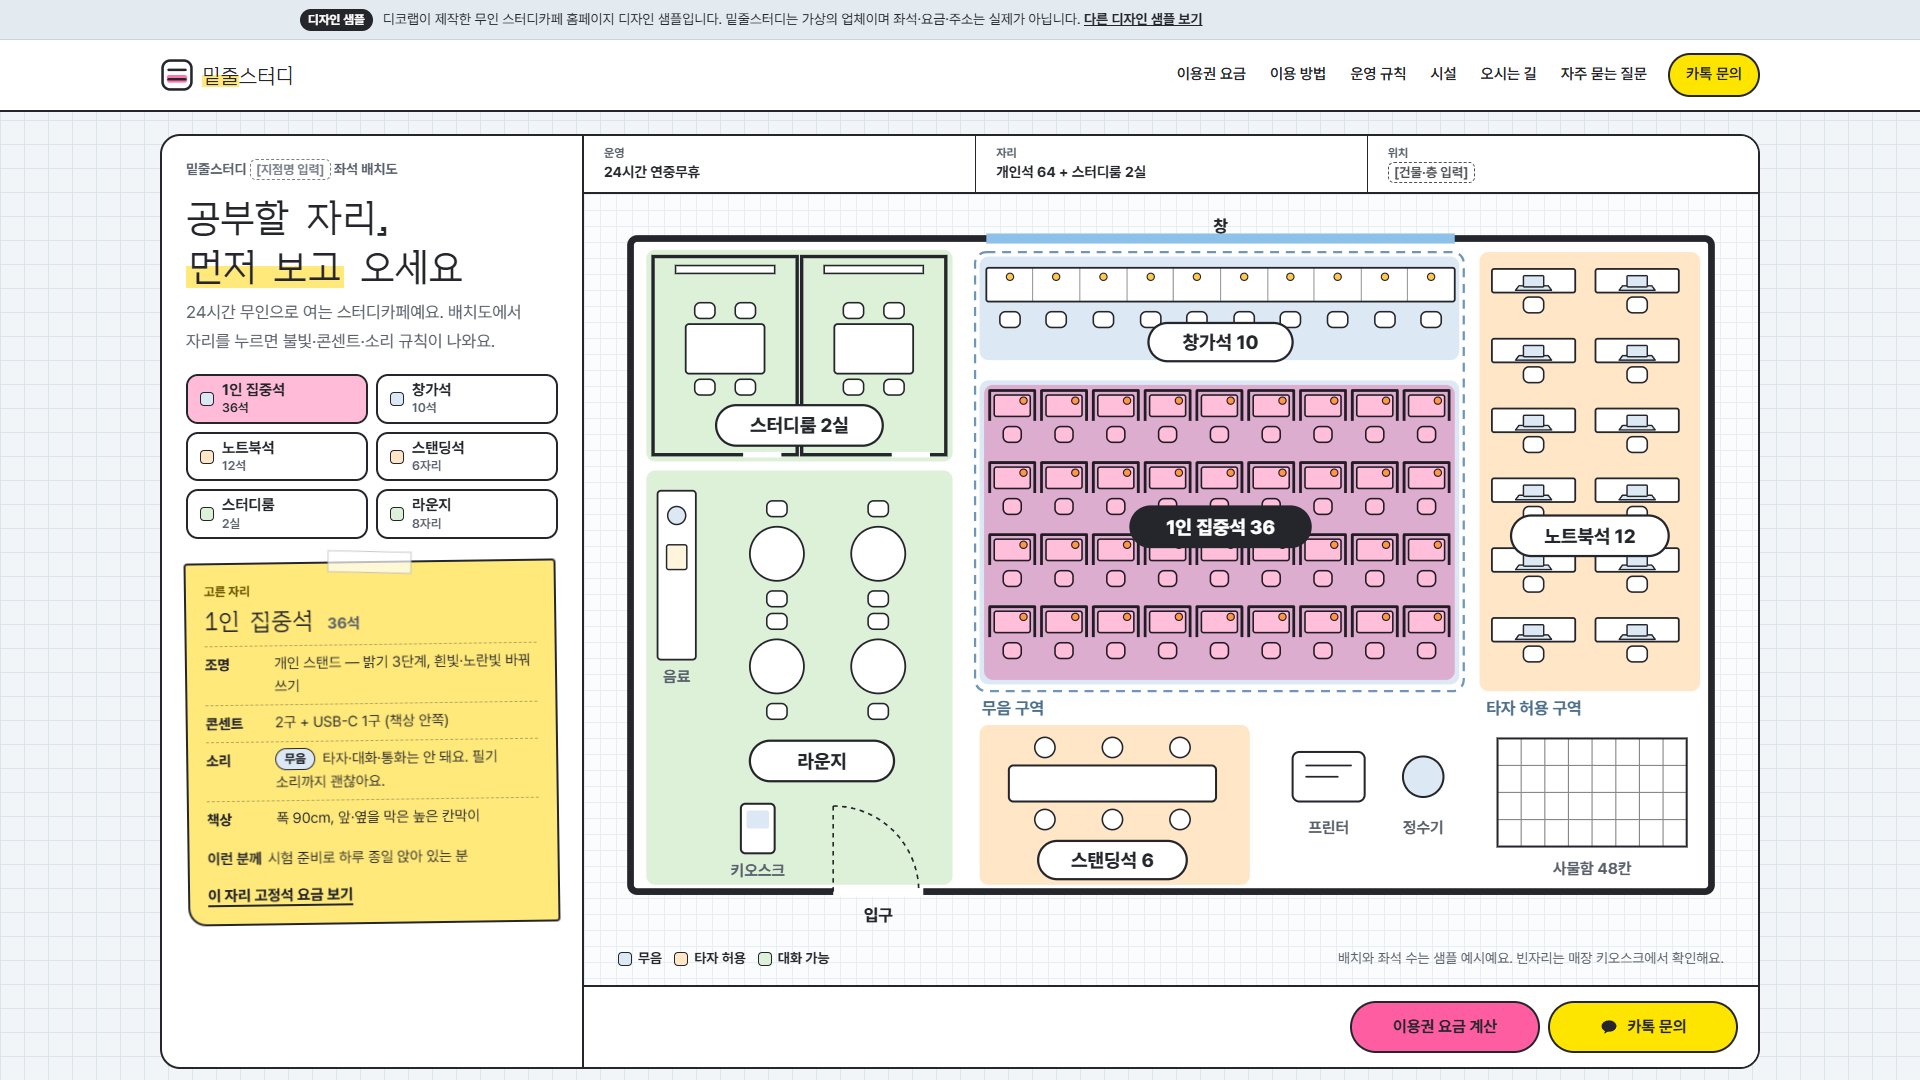
Task: Select the printer icon on the floor plan
Action: click(1328, 777)
